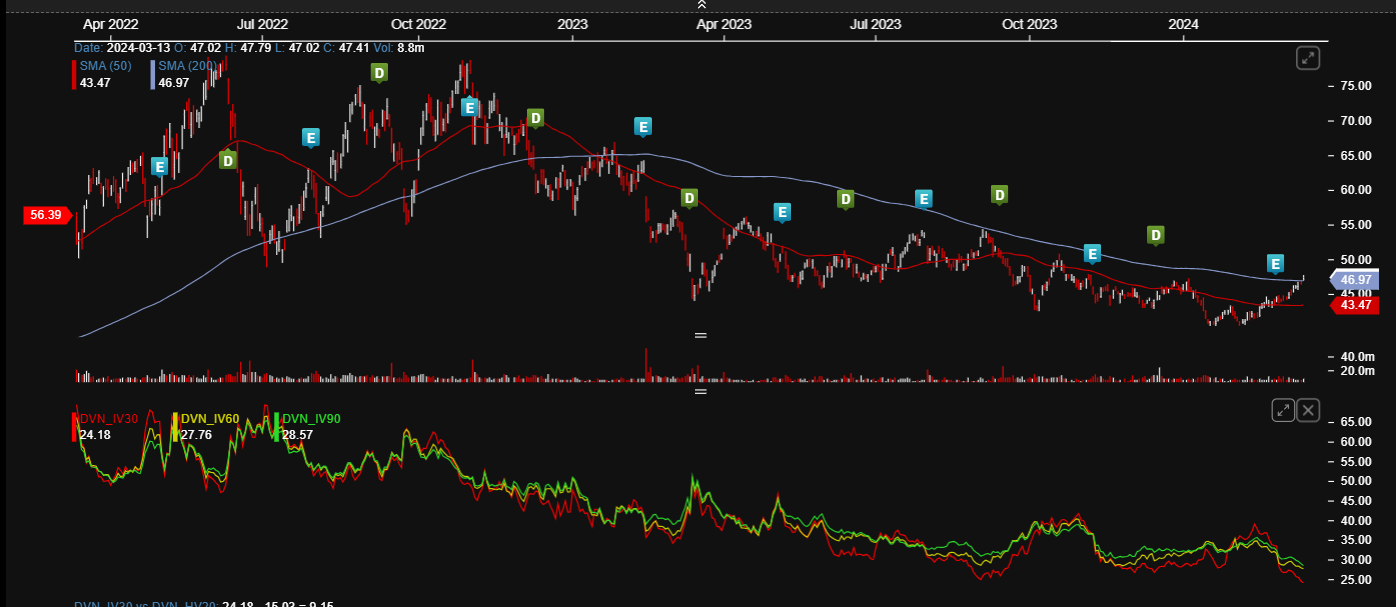The height and width of the screenshot is (607, 1396).
Task: Click the Oct 2023 date axis label
Action: point(1029,23)
